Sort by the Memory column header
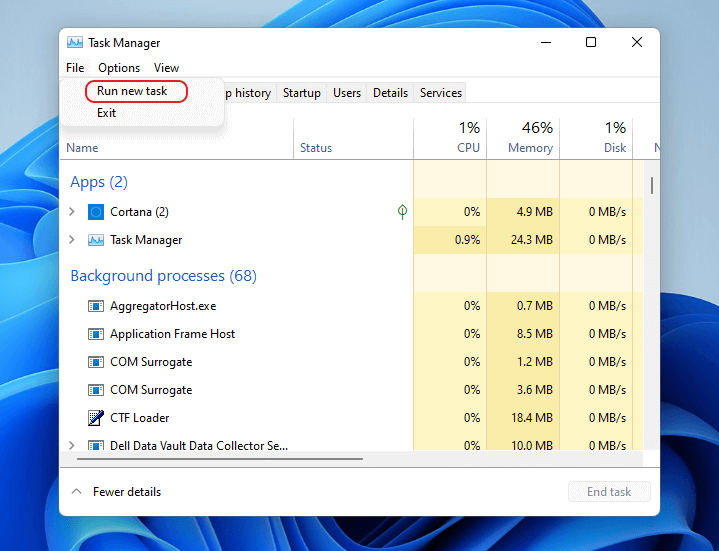The width and height of the screenshot is (719, 551). pyautogui.click(x=523, y=139)
